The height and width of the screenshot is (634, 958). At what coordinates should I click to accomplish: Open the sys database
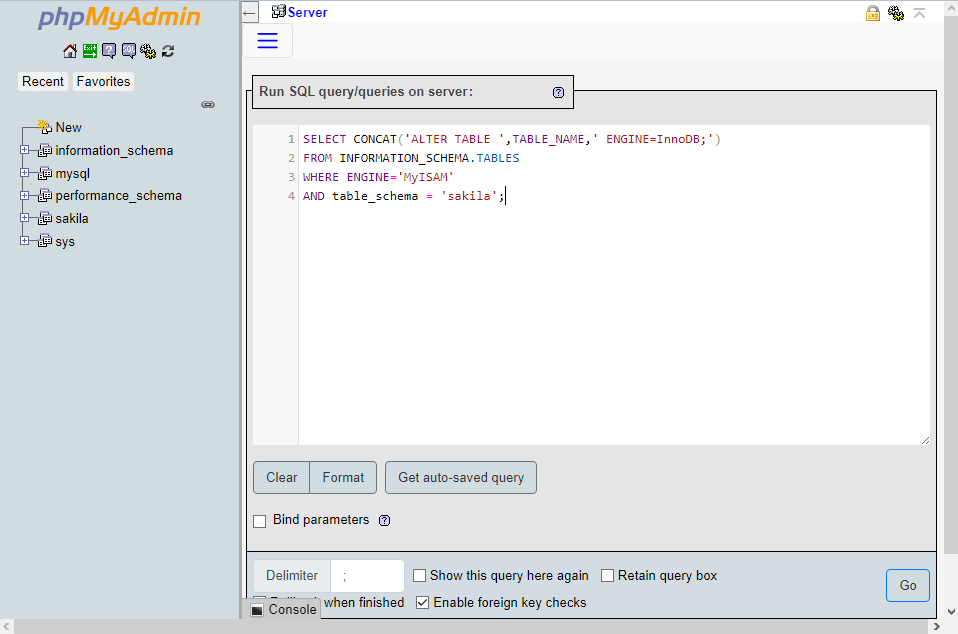click(x=65, y=241)
